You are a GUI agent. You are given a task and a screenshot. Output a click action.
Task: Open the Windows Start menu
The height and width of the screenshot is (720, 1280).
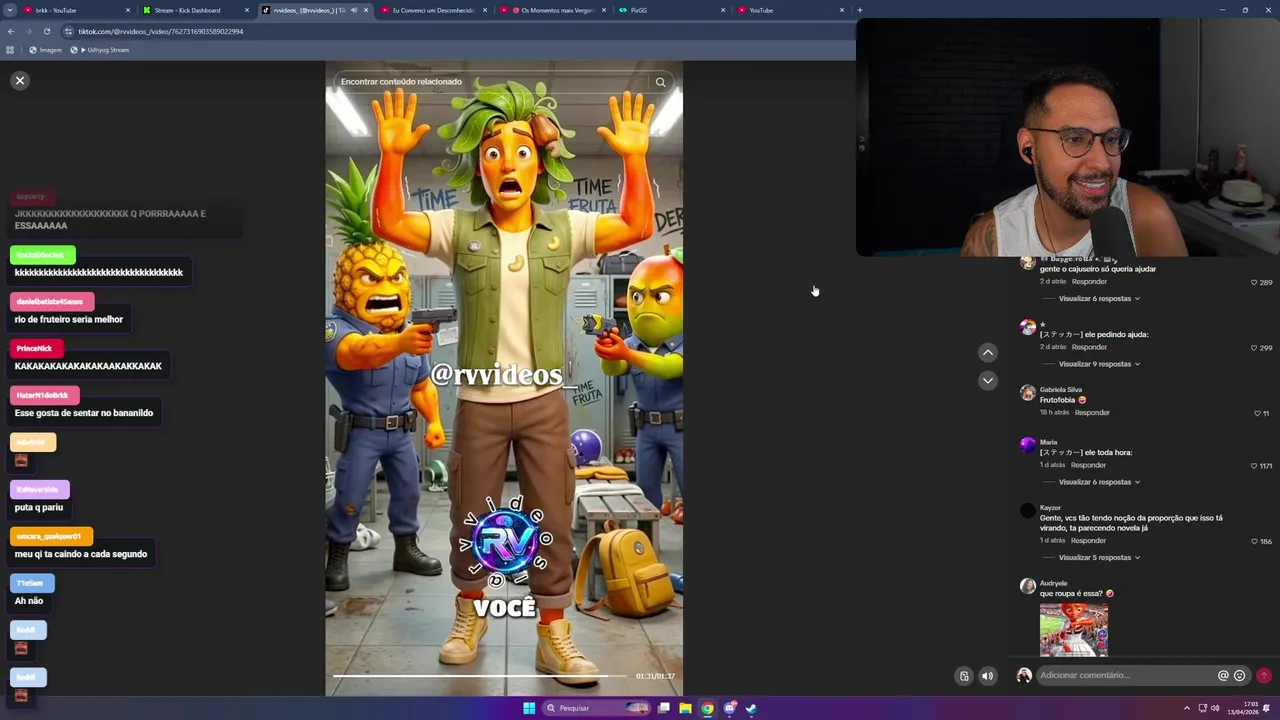point(529,708)
